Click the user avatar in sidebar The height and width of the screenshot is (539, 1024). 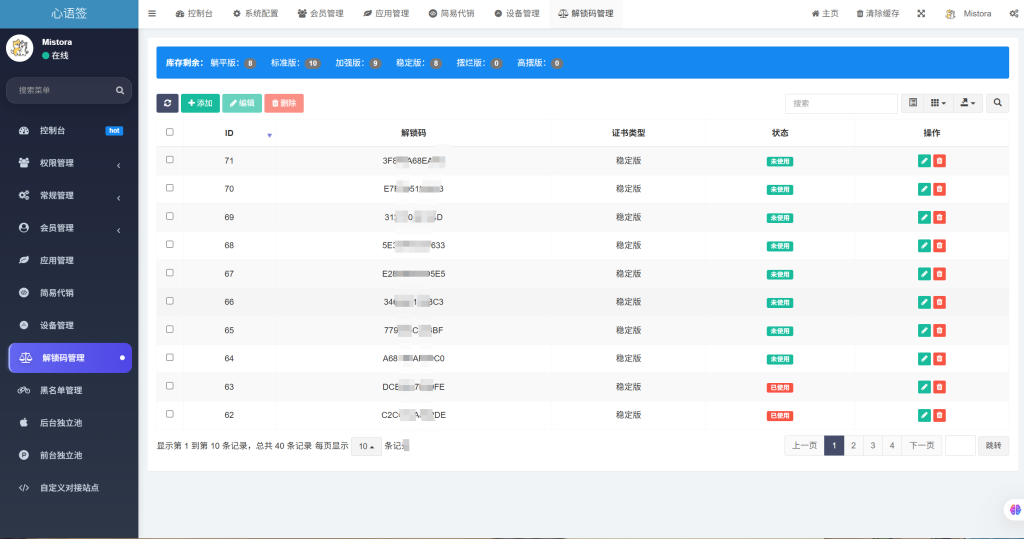pos(20,48)
